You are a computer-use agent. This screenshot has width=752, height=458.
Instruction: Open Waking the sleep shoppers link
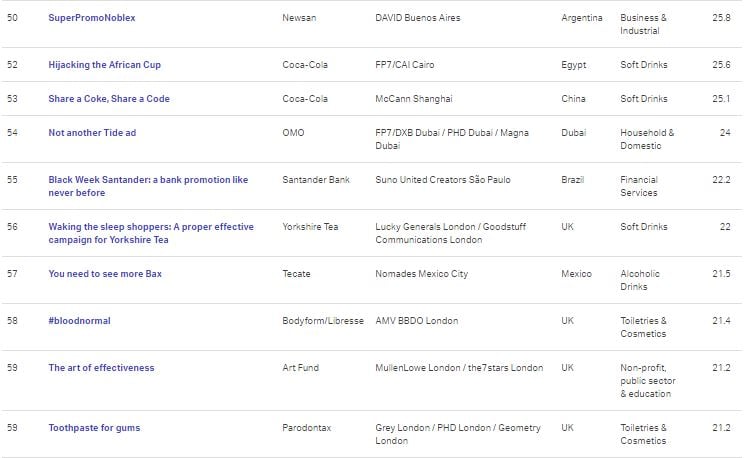151,233
